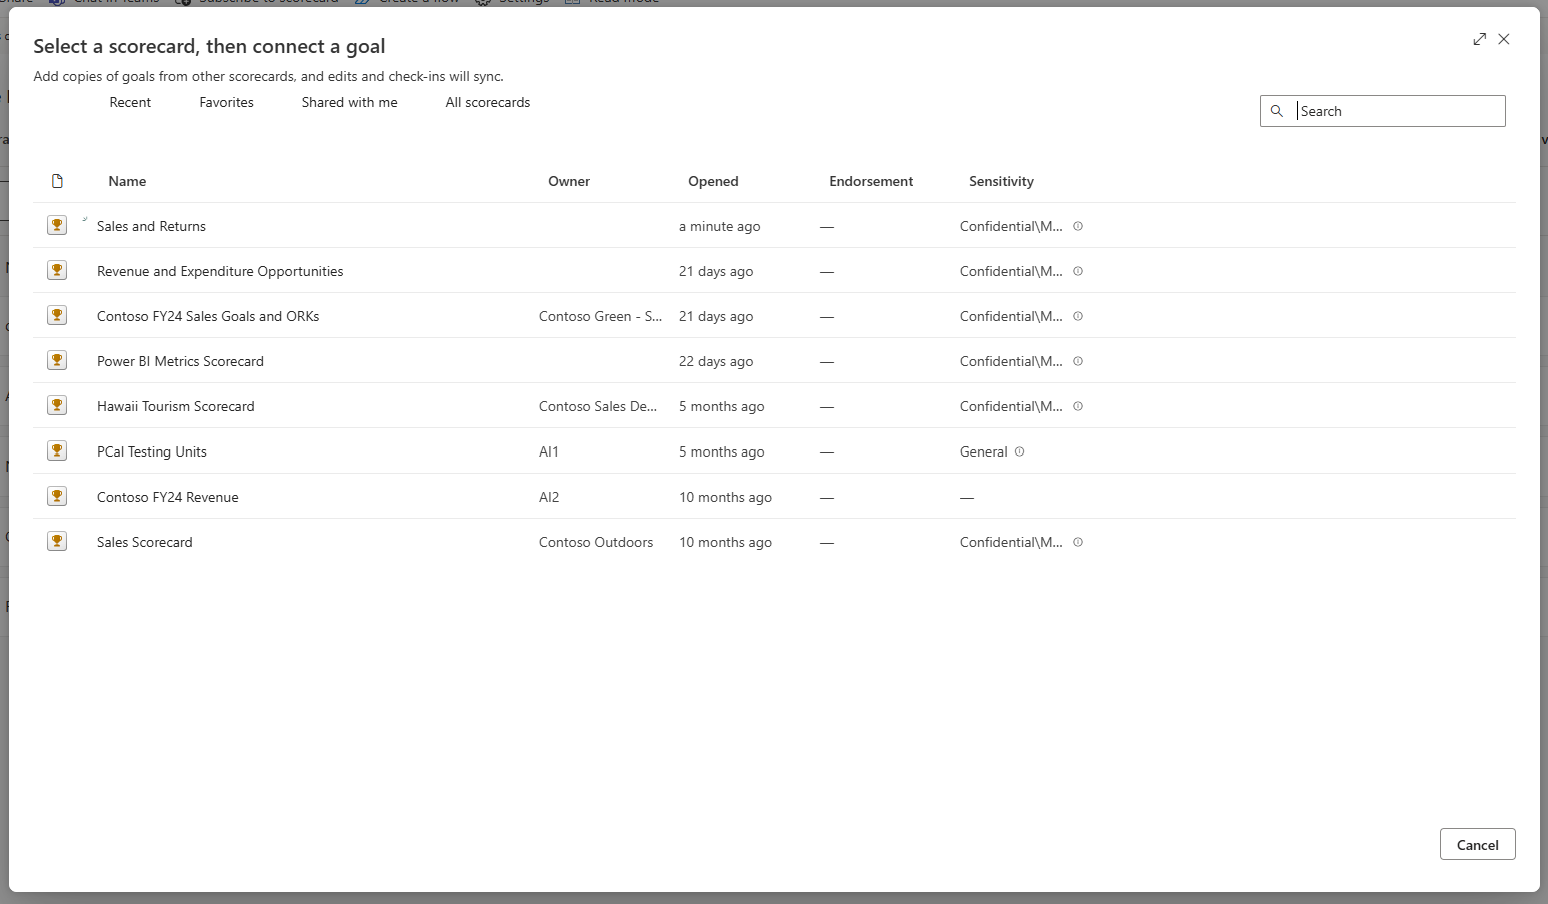Click sensitivity info icon for Sales Scorecard row
This screenshot has width=1548, height=904.
1078,542
